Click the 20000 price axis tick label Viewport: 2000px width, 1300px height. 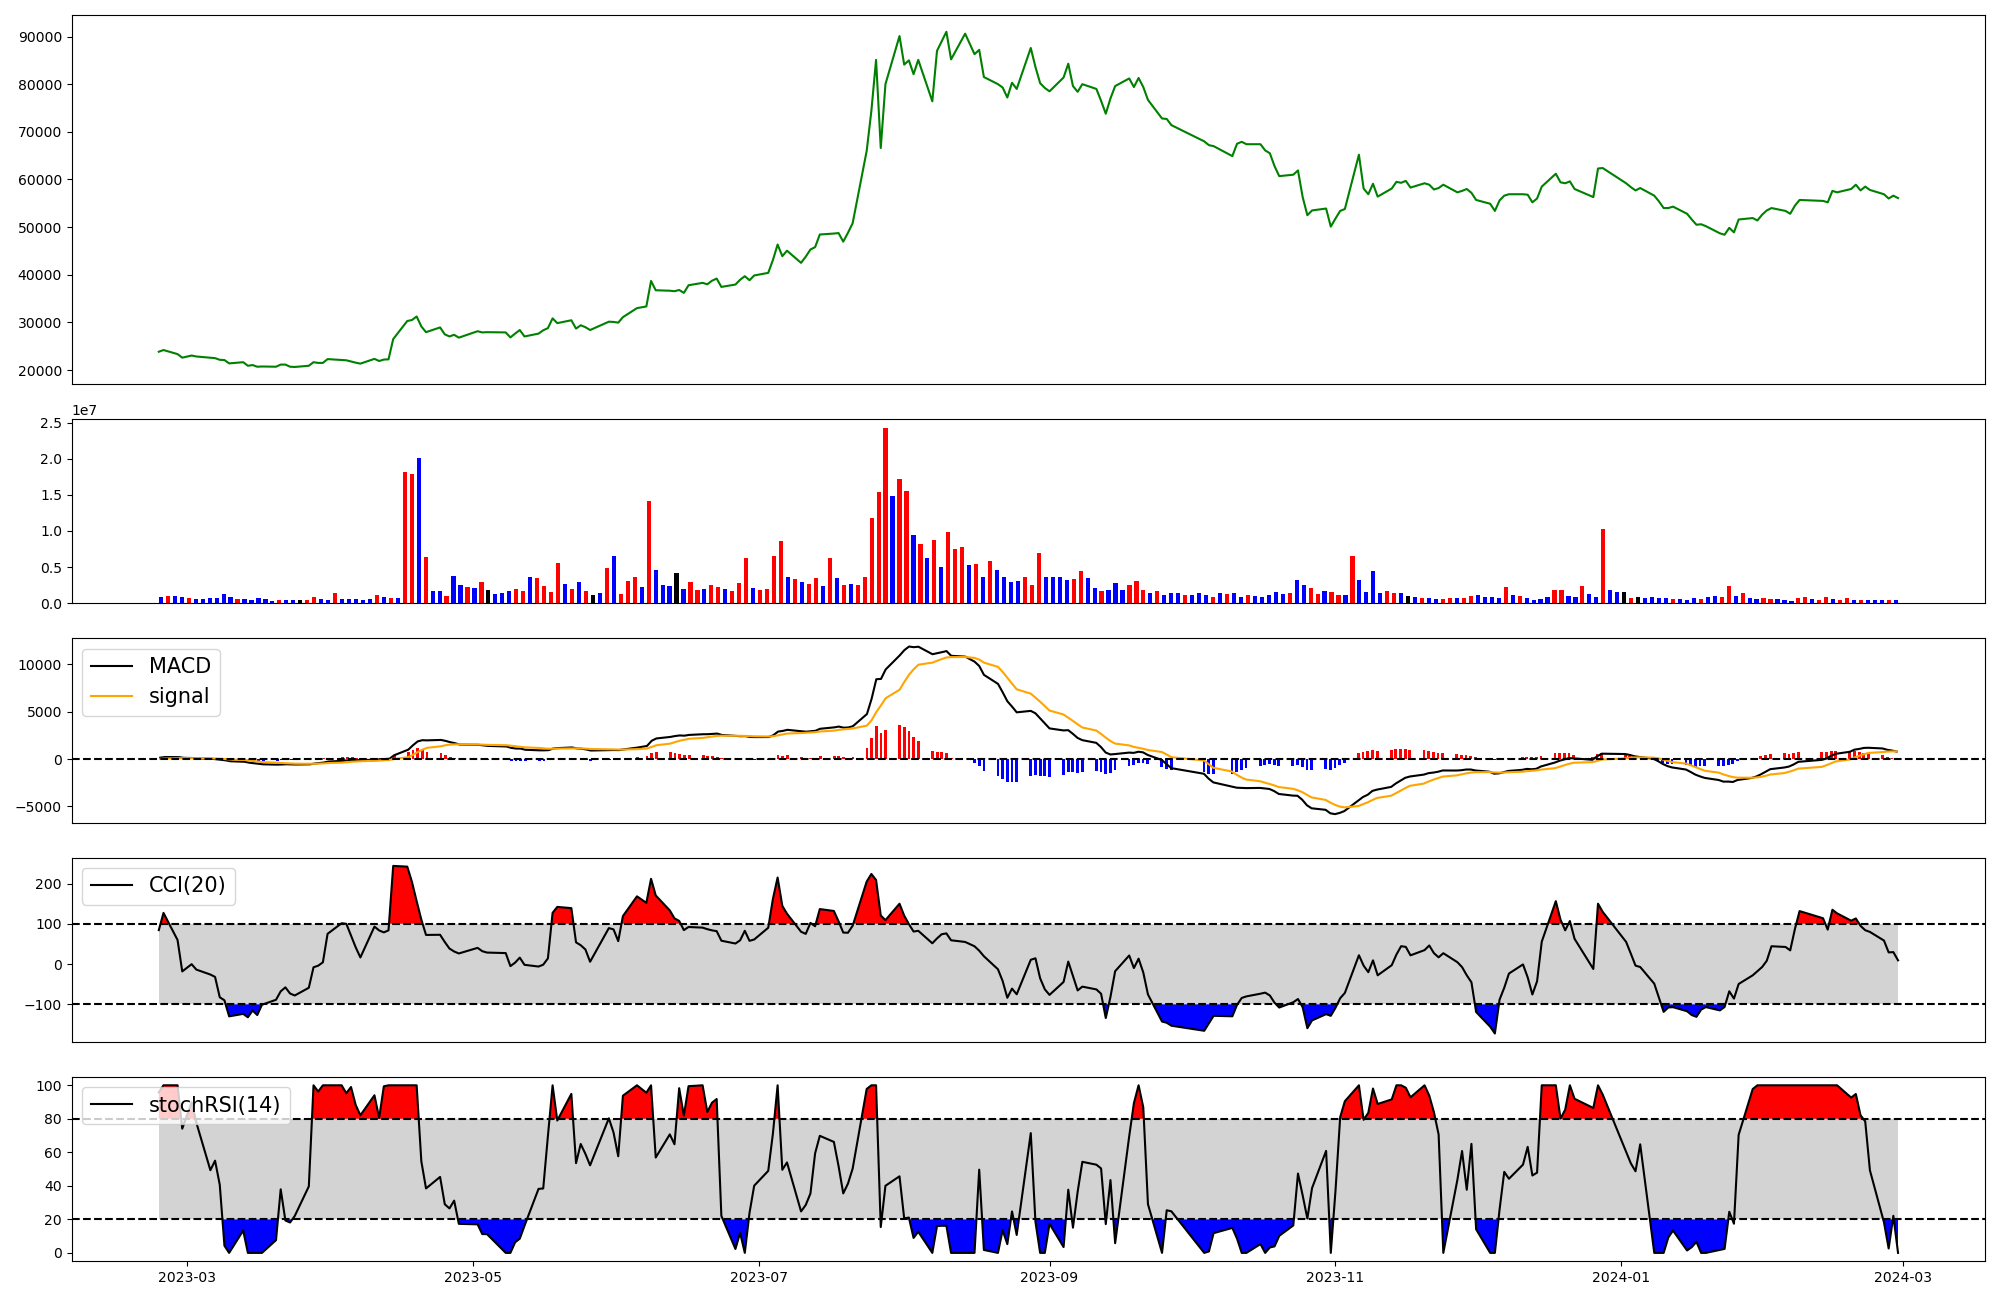(x=40, y=371)
